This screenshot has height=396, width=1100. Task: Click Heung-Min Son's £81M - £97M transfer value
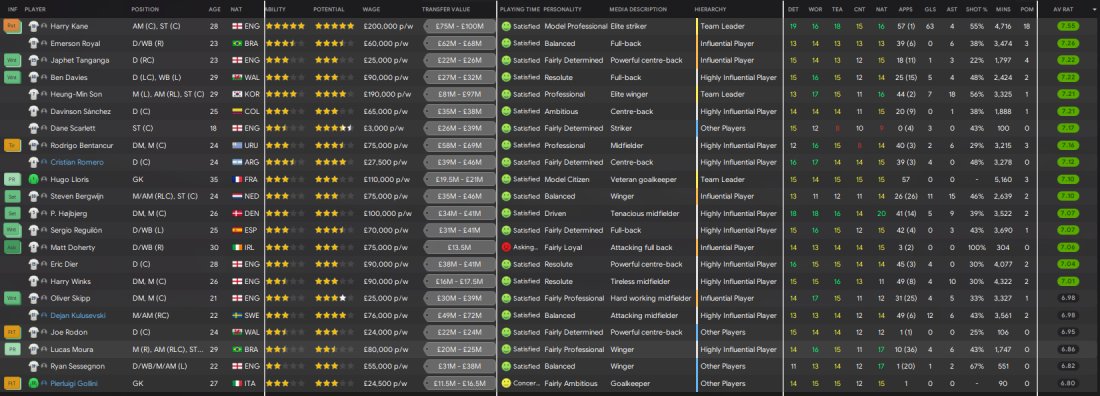[459, 94]
